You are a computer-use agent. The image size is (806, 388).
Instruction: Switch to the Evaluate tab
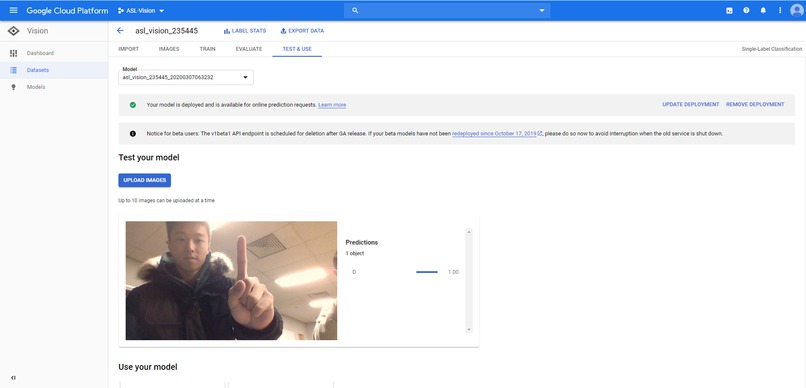coord(249,49)
